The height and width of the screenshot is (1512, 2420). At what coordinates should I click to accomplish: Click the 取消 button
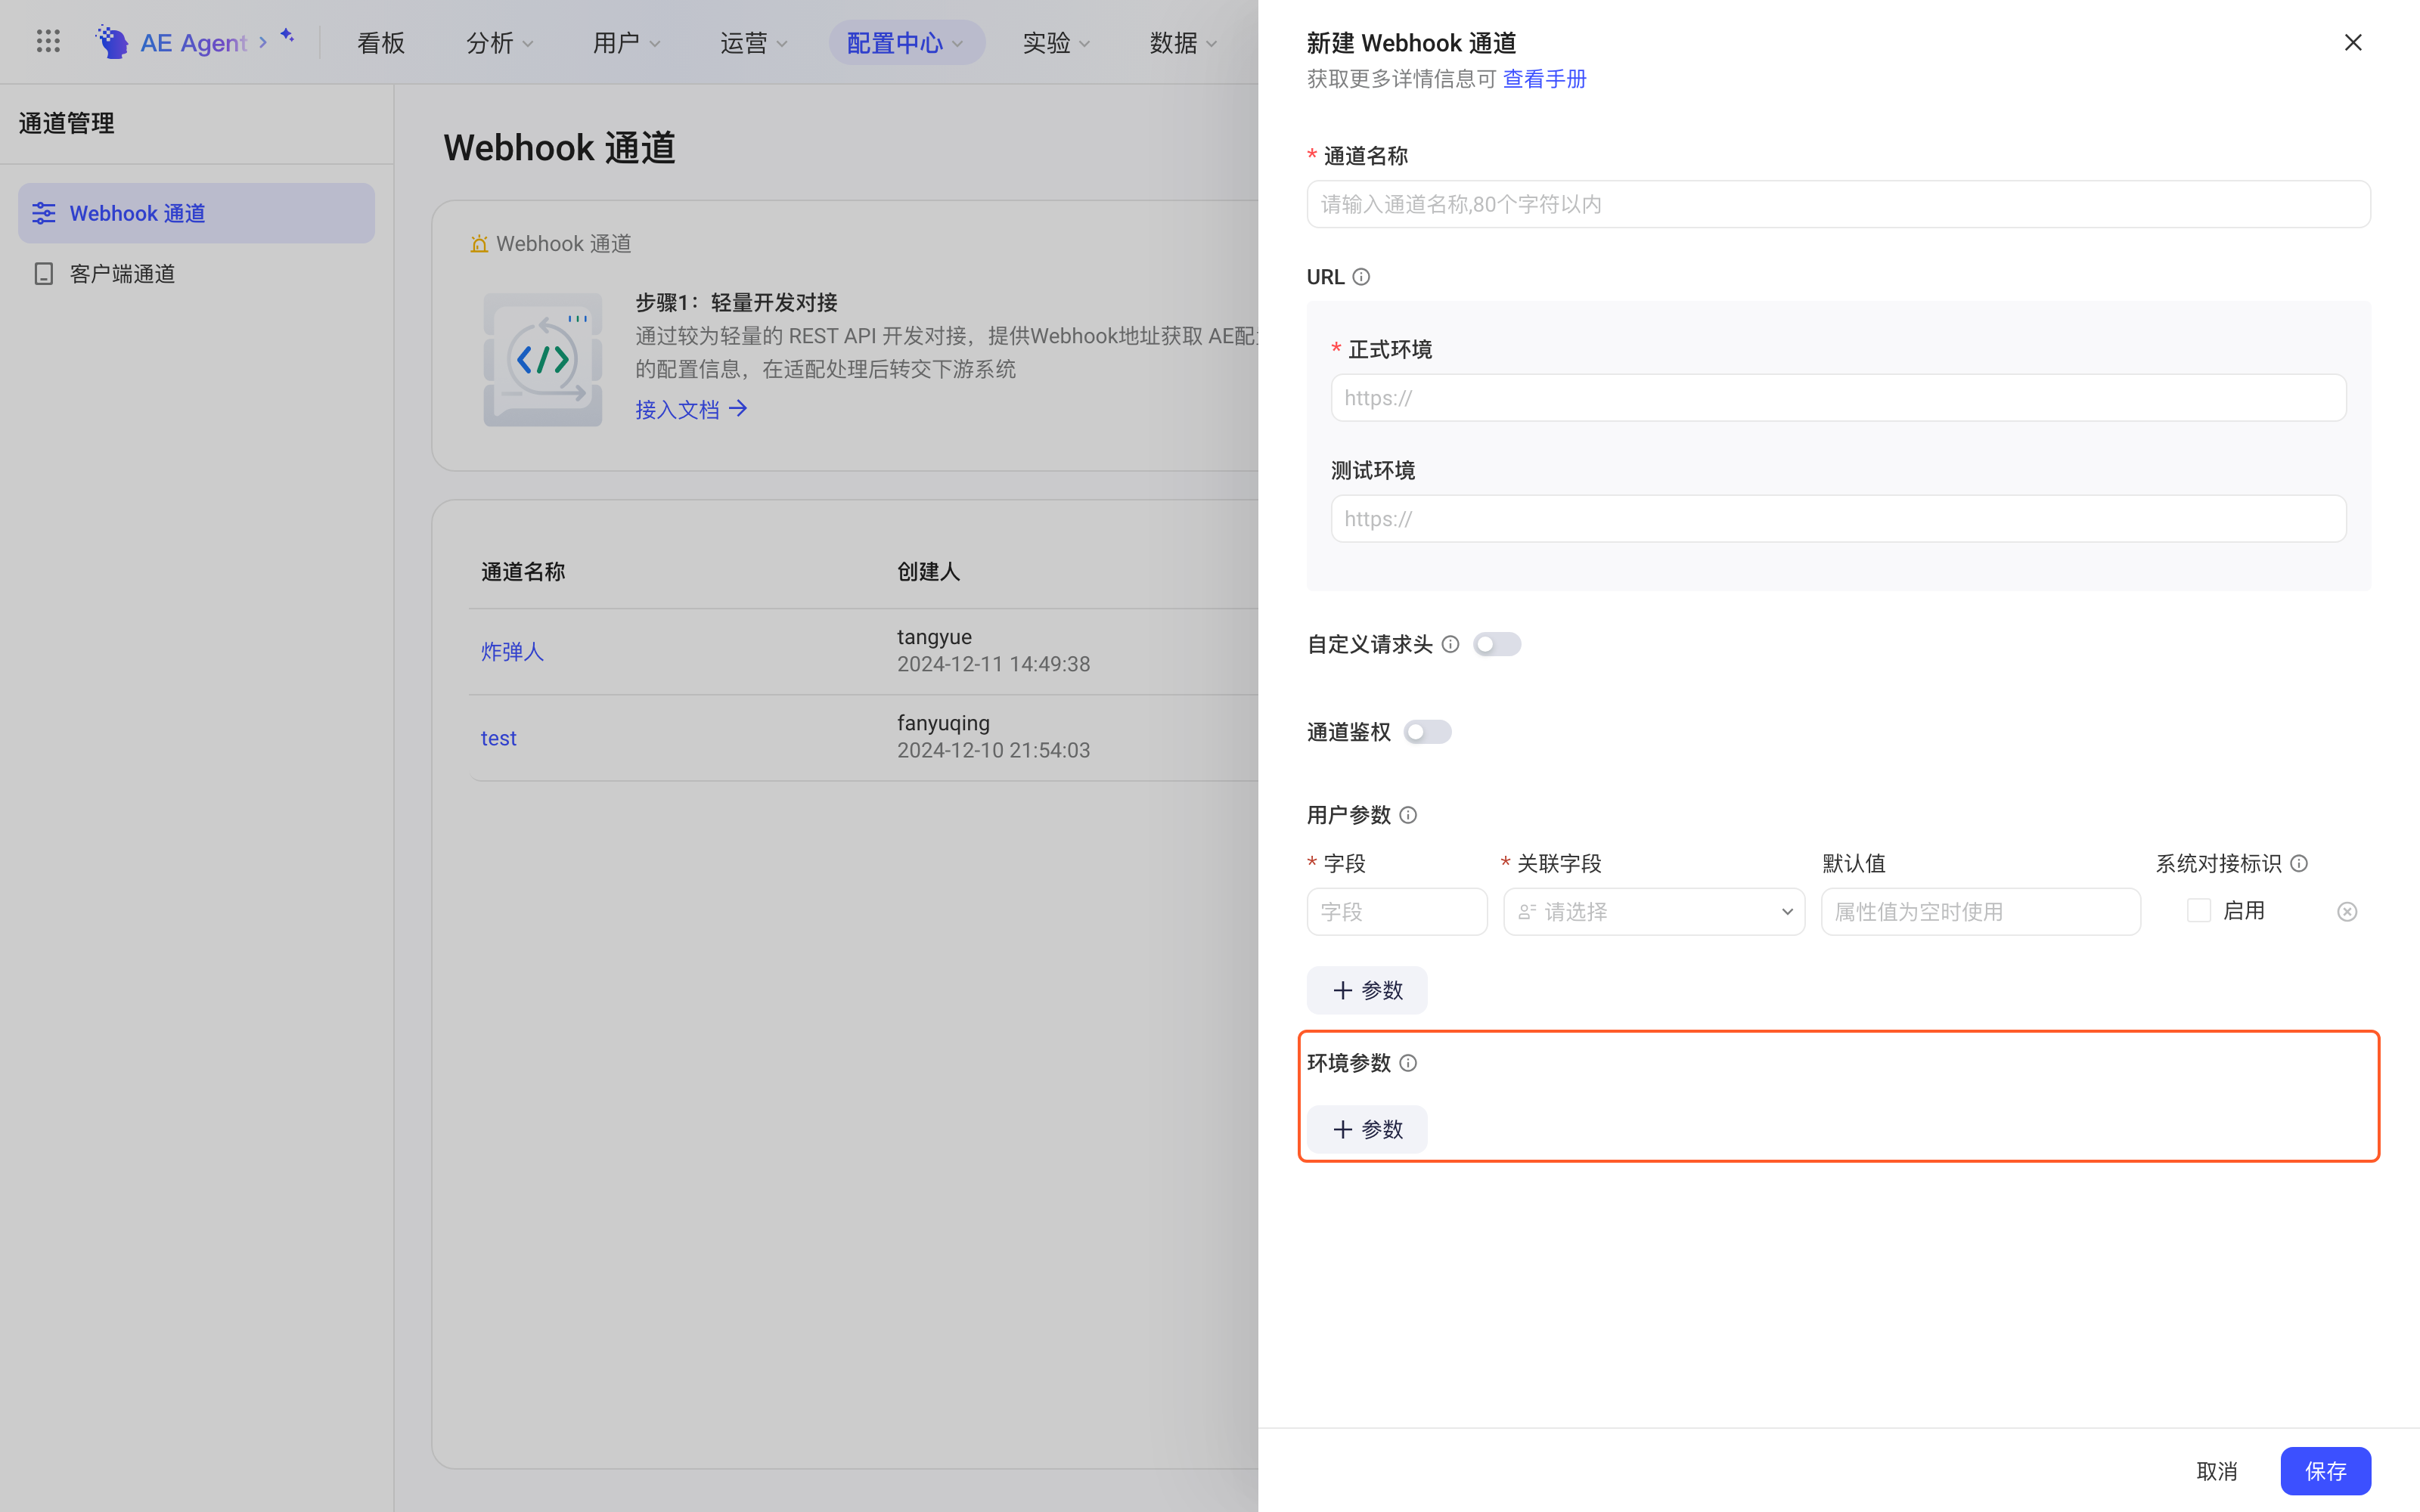(2216, 1471)
